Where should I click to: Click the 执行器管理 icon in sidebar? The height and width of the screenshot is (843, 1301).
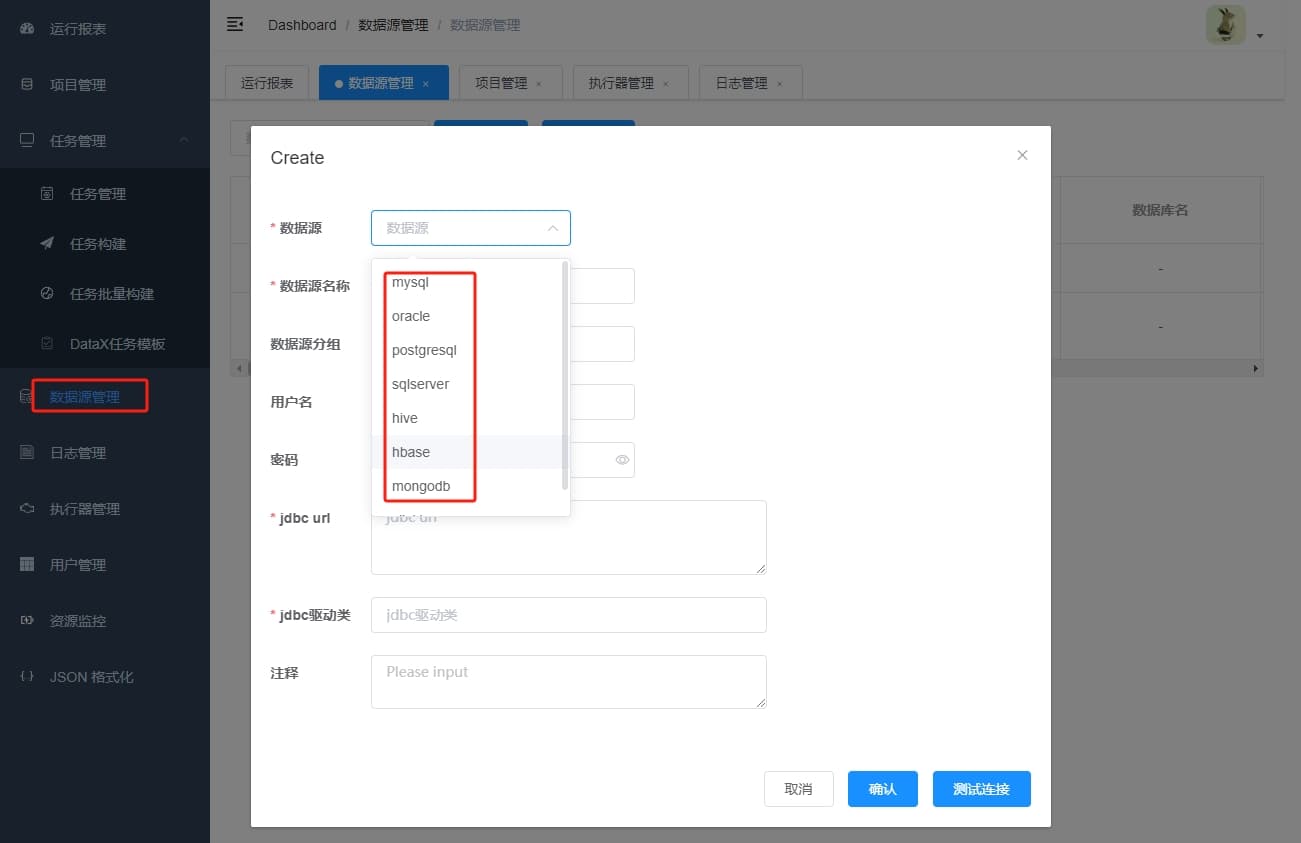(x=27, y=509)
